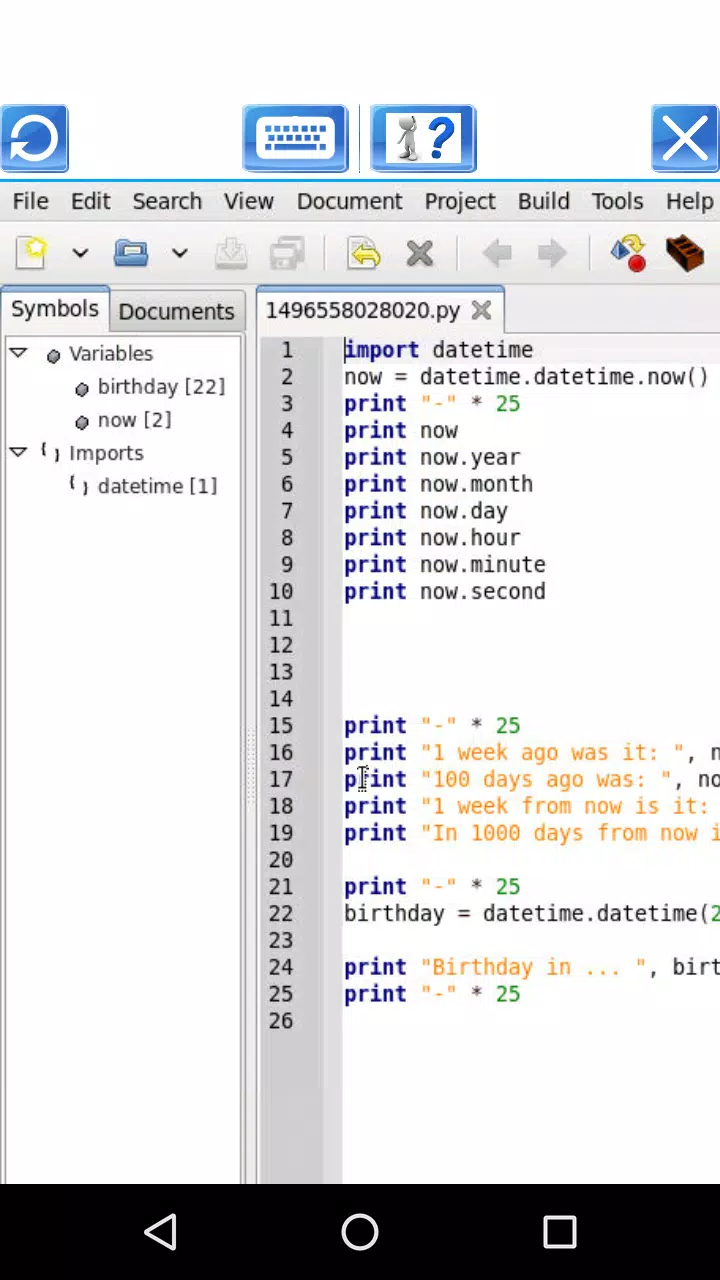Tap the Android back navigation button
The image size is (720, 1280).
[x=160, y=1232]
